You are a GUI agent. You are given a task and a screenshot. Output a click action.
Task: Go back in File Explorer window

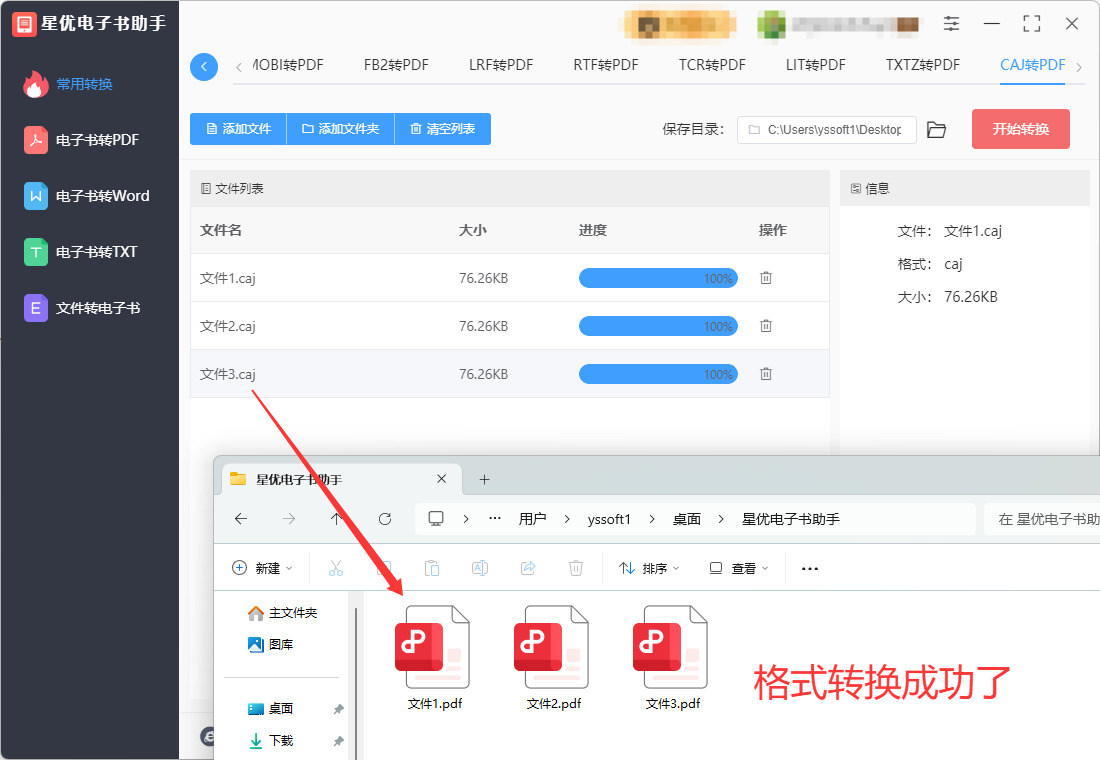click(x=241, y=519)
